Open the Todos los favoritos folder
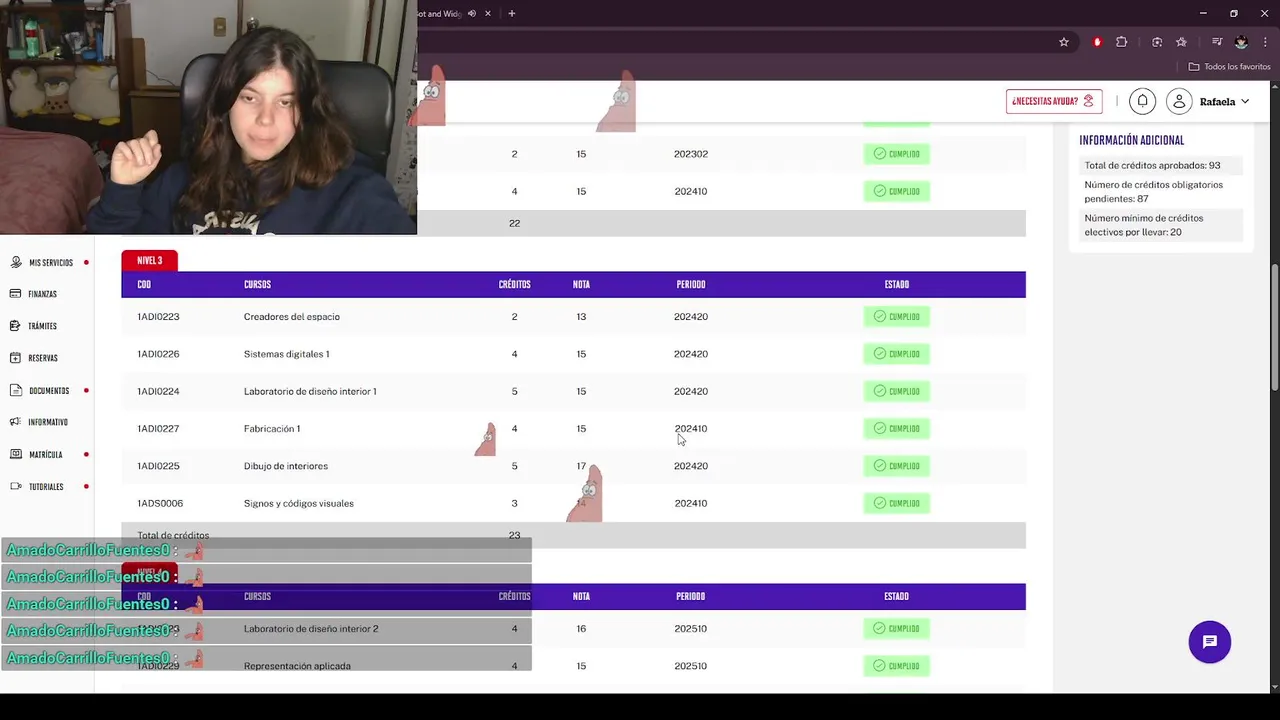 pos(1229,67)
